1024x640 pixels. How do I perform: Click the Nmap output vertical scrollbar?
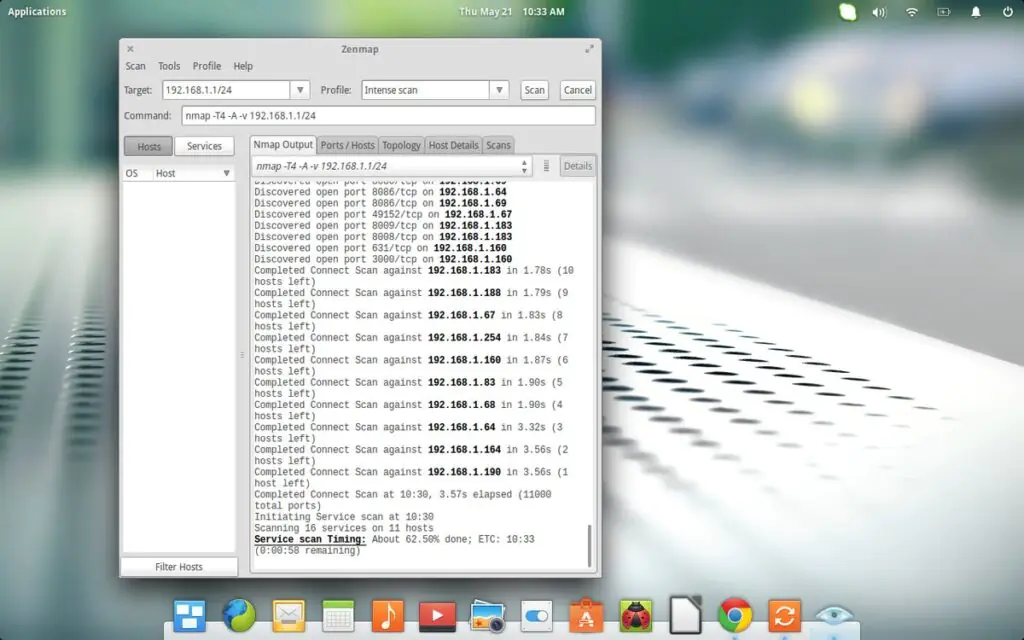pos(590,545)
